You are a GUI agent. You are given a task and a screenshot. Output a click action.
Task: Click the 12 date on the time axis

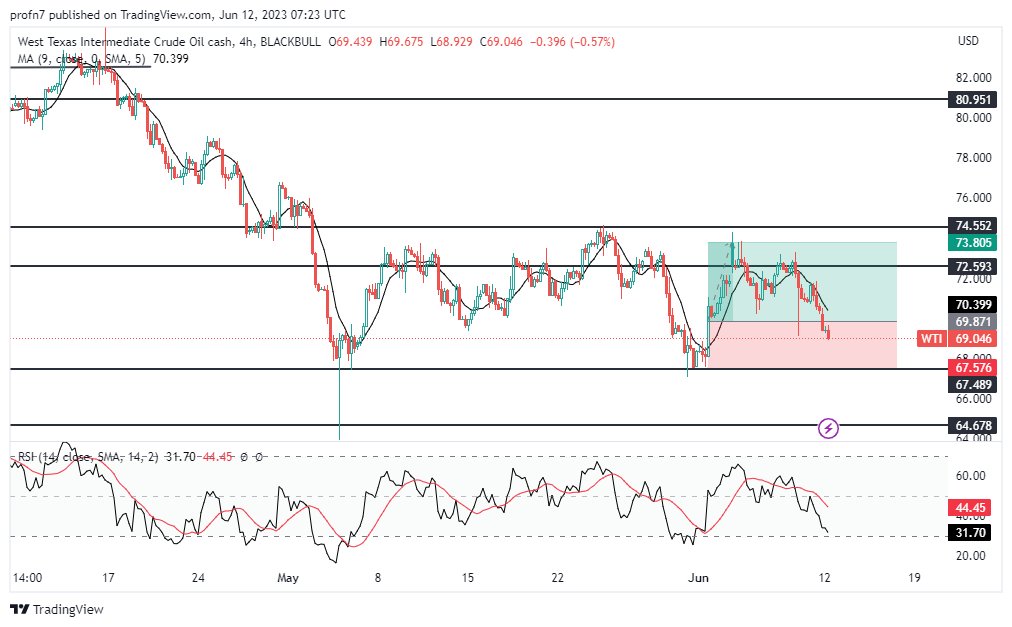824,577
